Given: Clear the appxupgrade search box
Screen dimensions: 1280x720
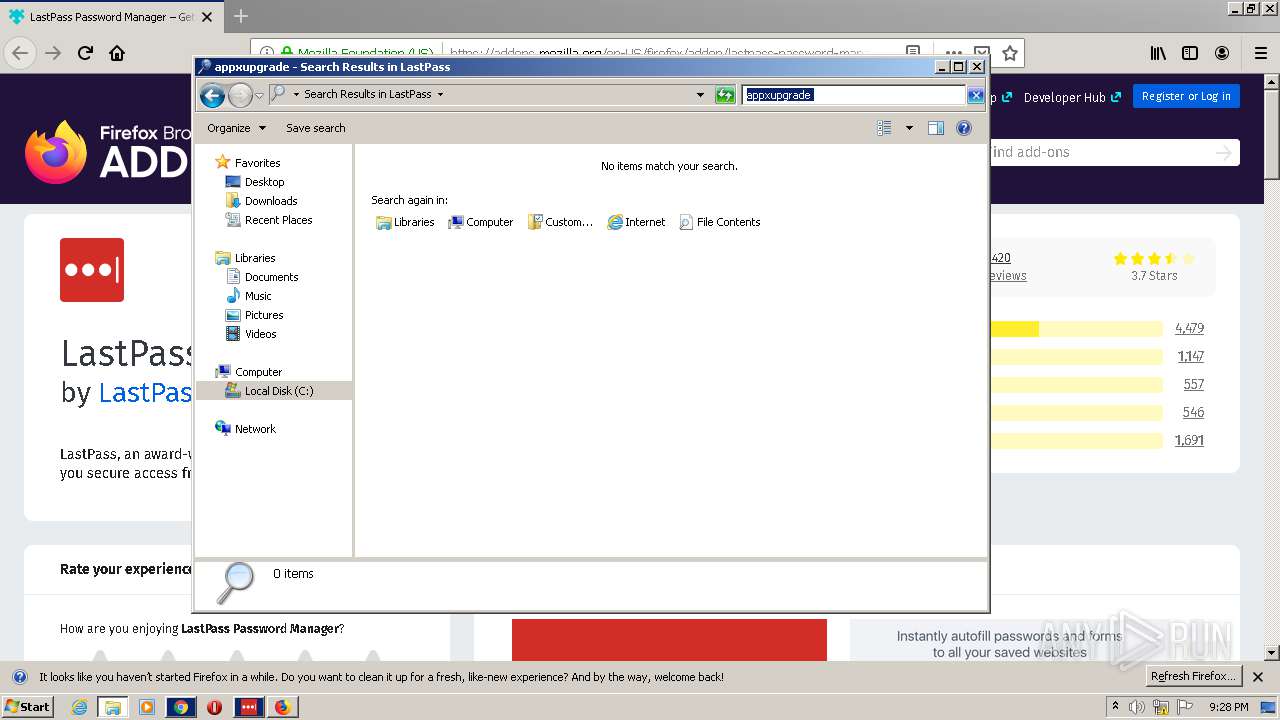Looking at the screenshot, I should (x=975, y=95).
